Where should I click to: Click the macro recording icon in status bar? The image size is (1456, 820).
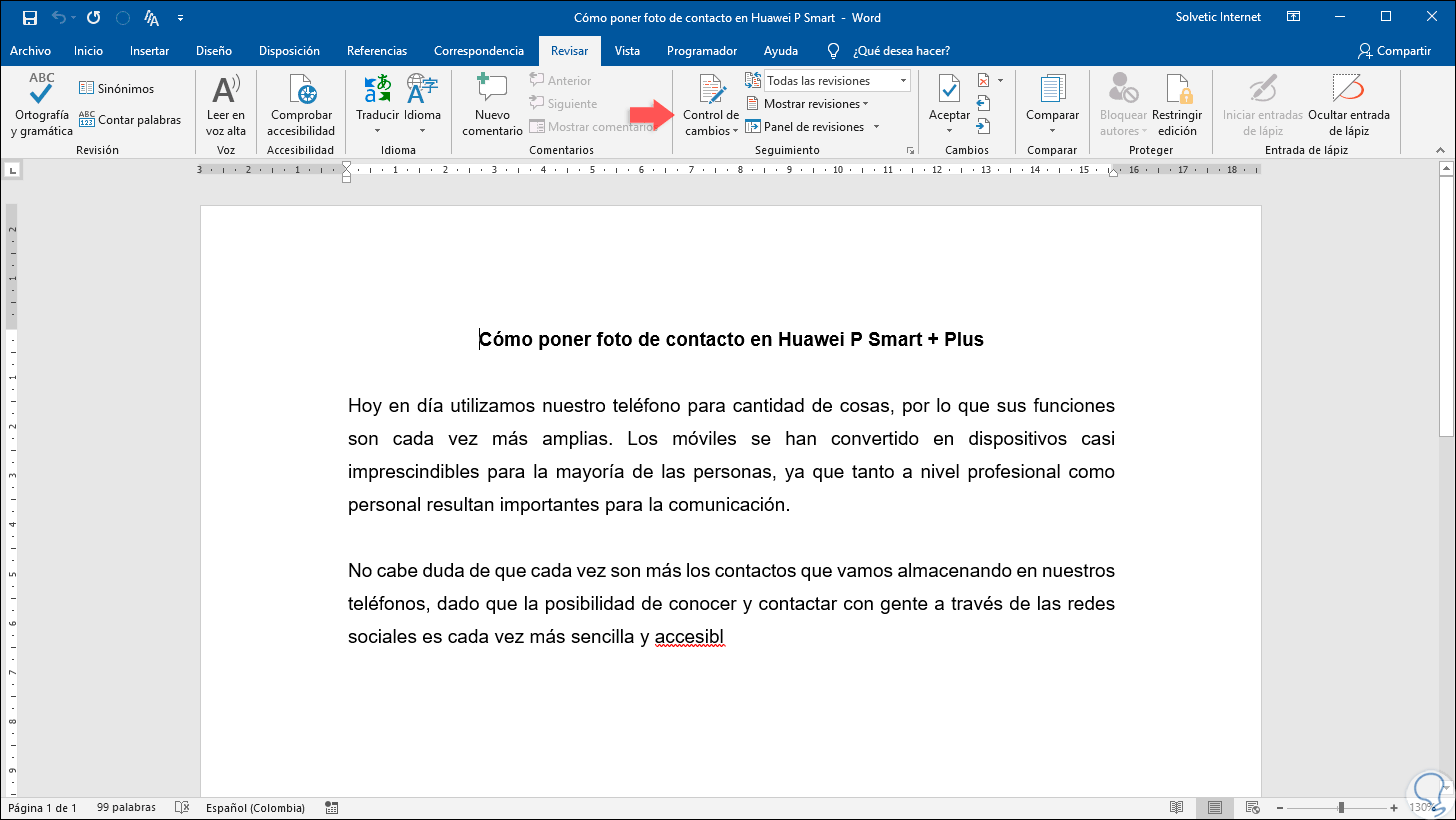click(x=332, y=808)
